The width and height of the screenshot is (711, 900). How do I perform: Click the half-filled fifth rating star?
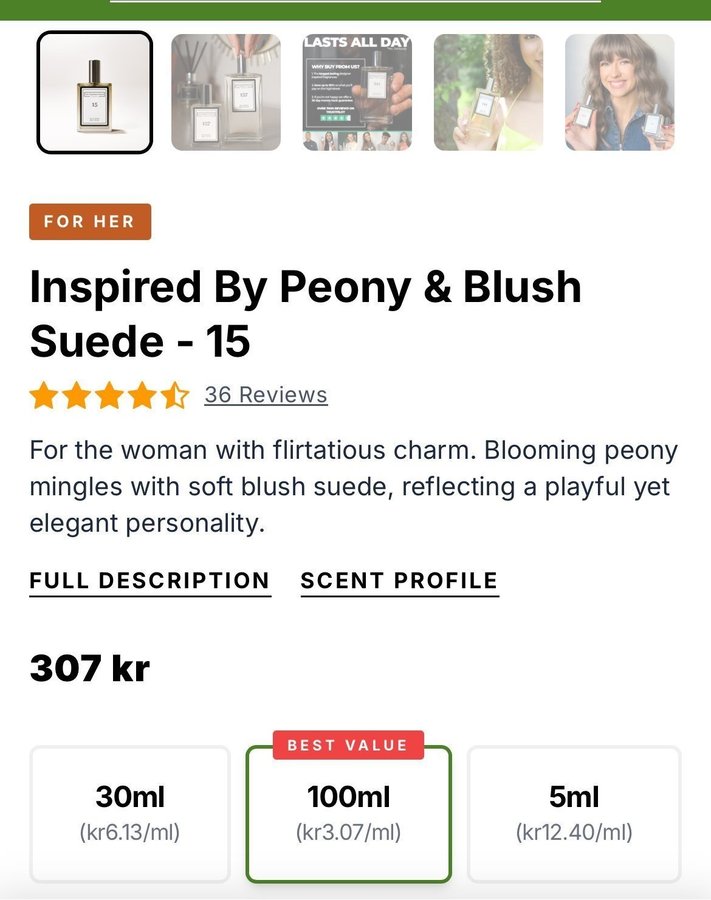pos(175,396)
